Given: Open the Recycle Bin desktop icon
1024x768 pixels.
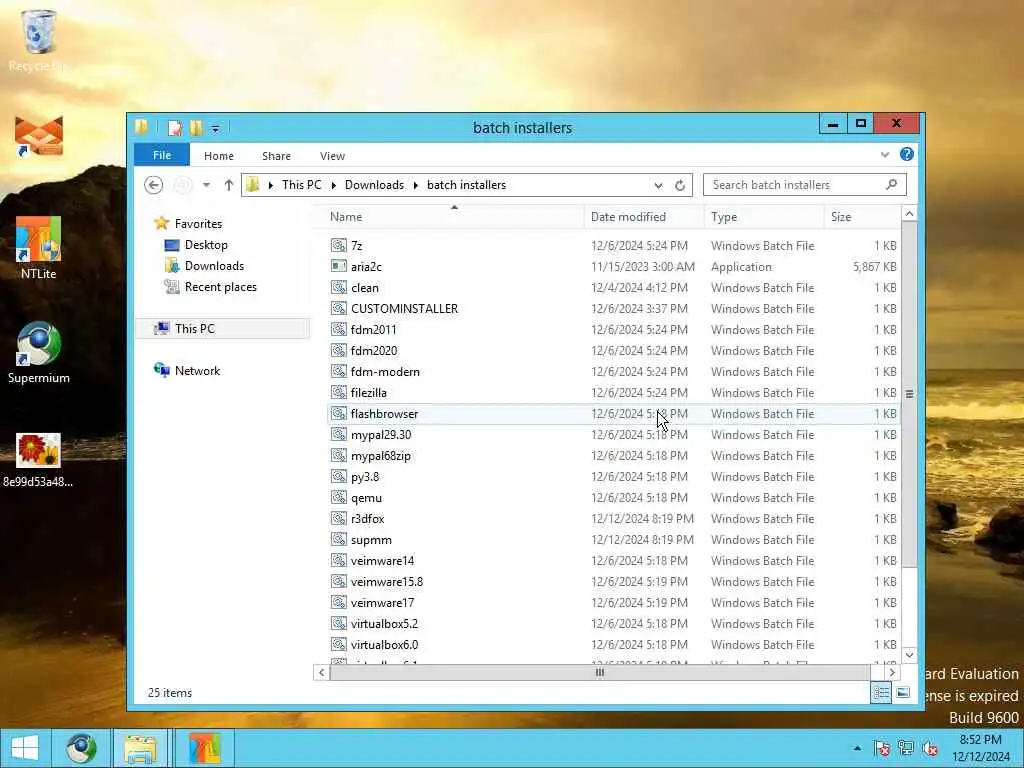Looking at the screenshot, I should [39, 39].
